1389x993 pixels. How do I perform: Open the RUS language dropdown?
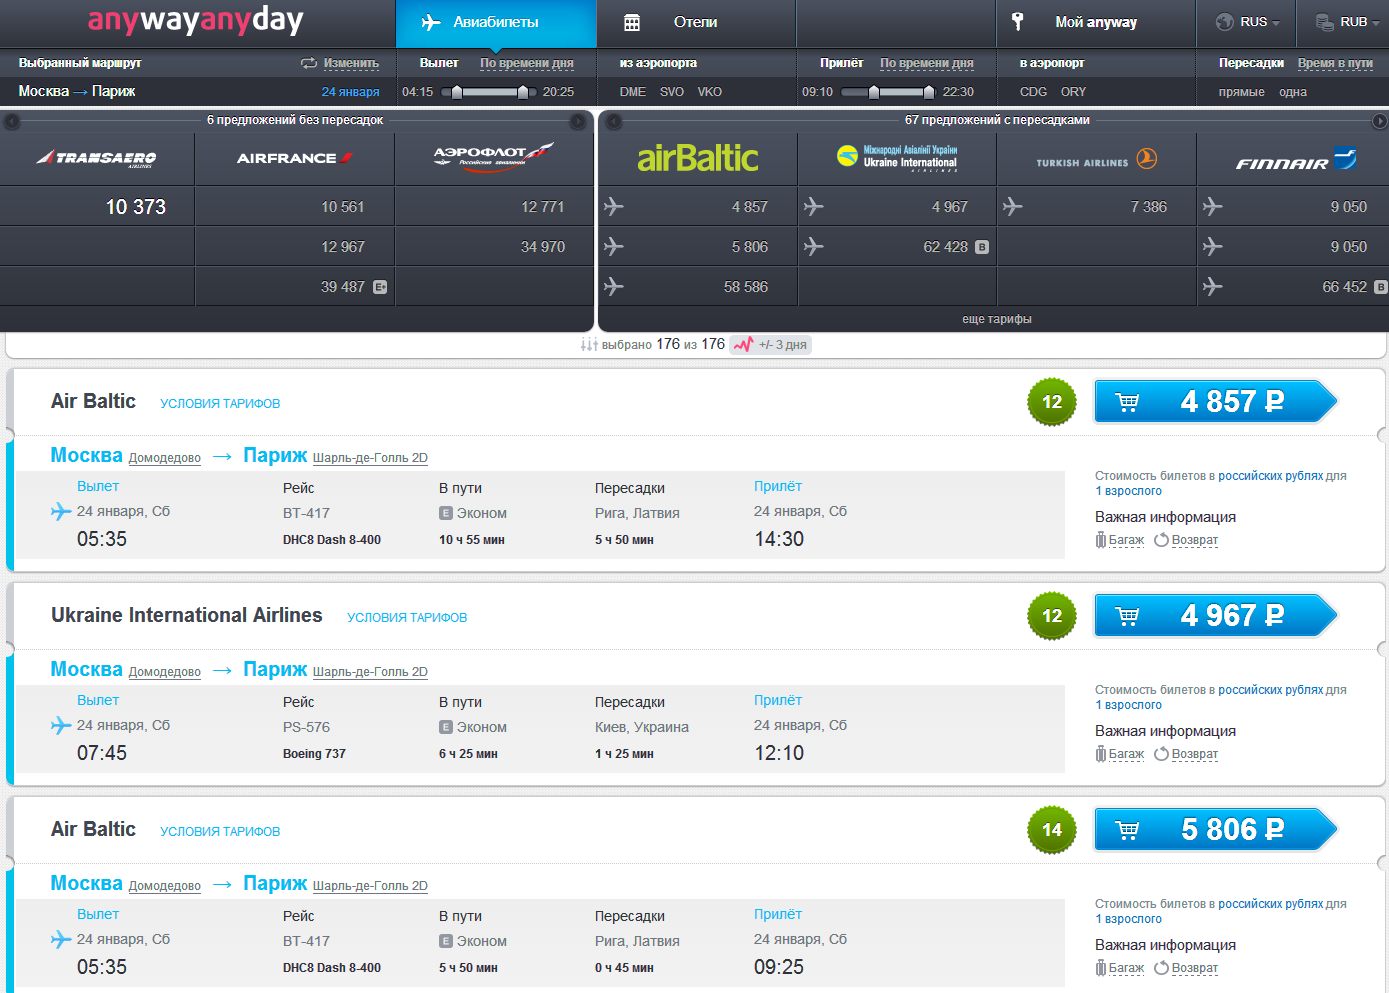(1247, 22)
